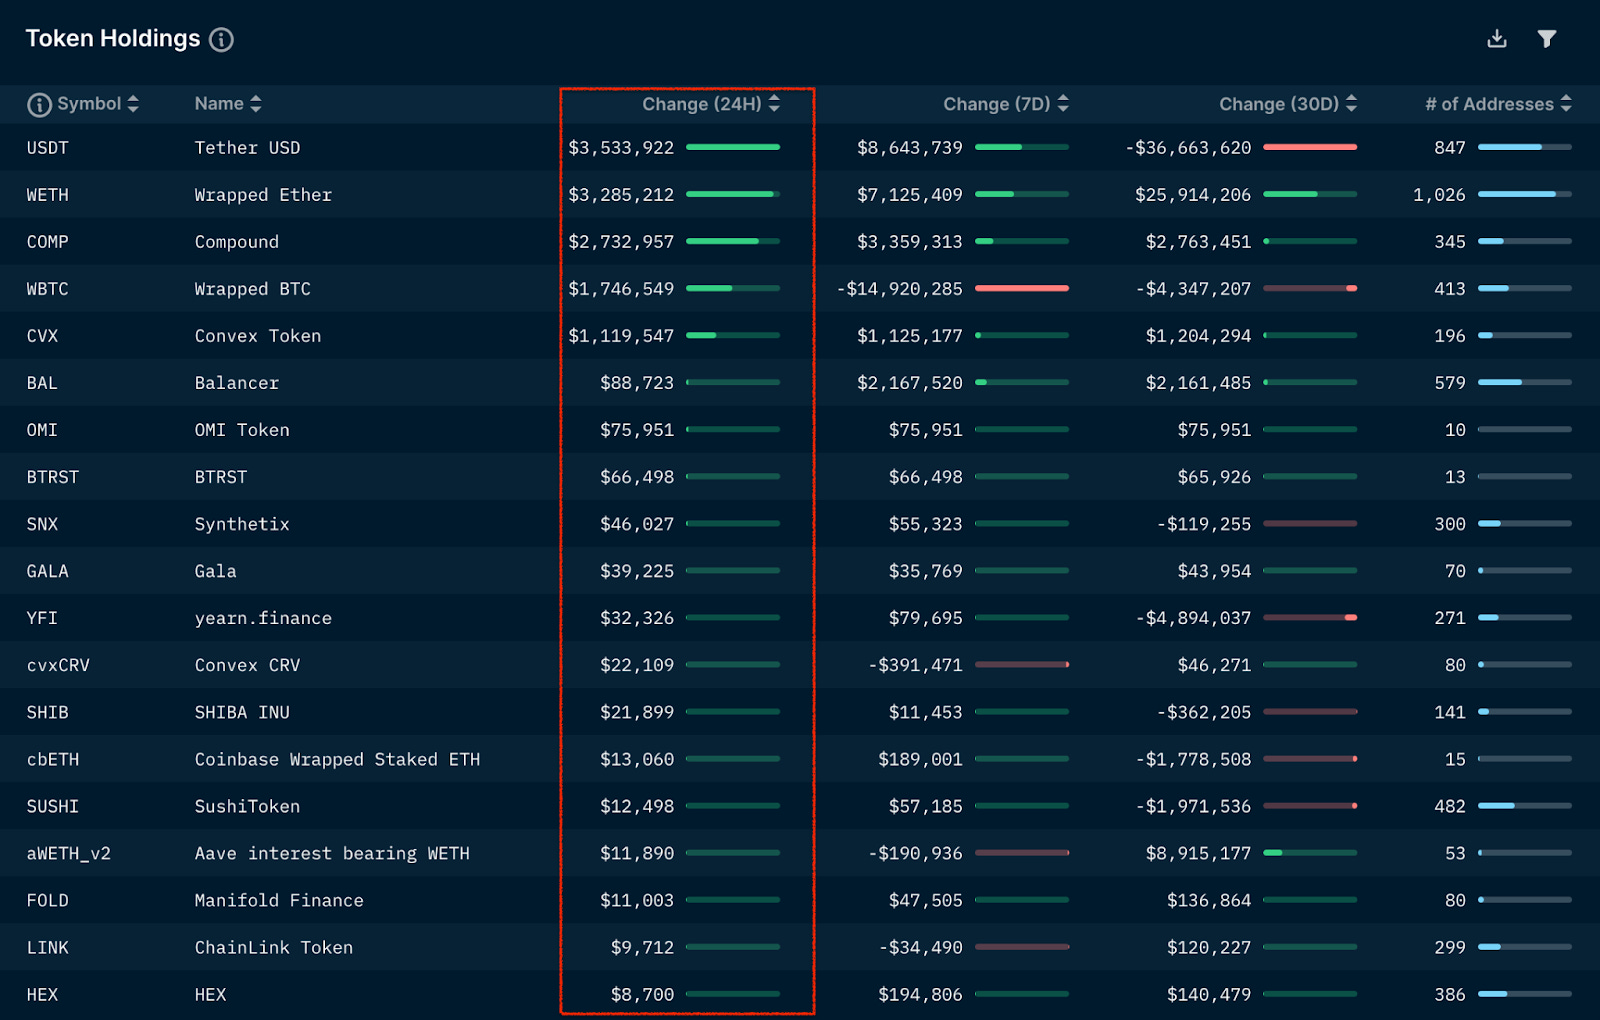This screenshot has height=1020, width=1600.
Task: Select the cvxCRV symbol cell
Action: (x=58, y=665)
